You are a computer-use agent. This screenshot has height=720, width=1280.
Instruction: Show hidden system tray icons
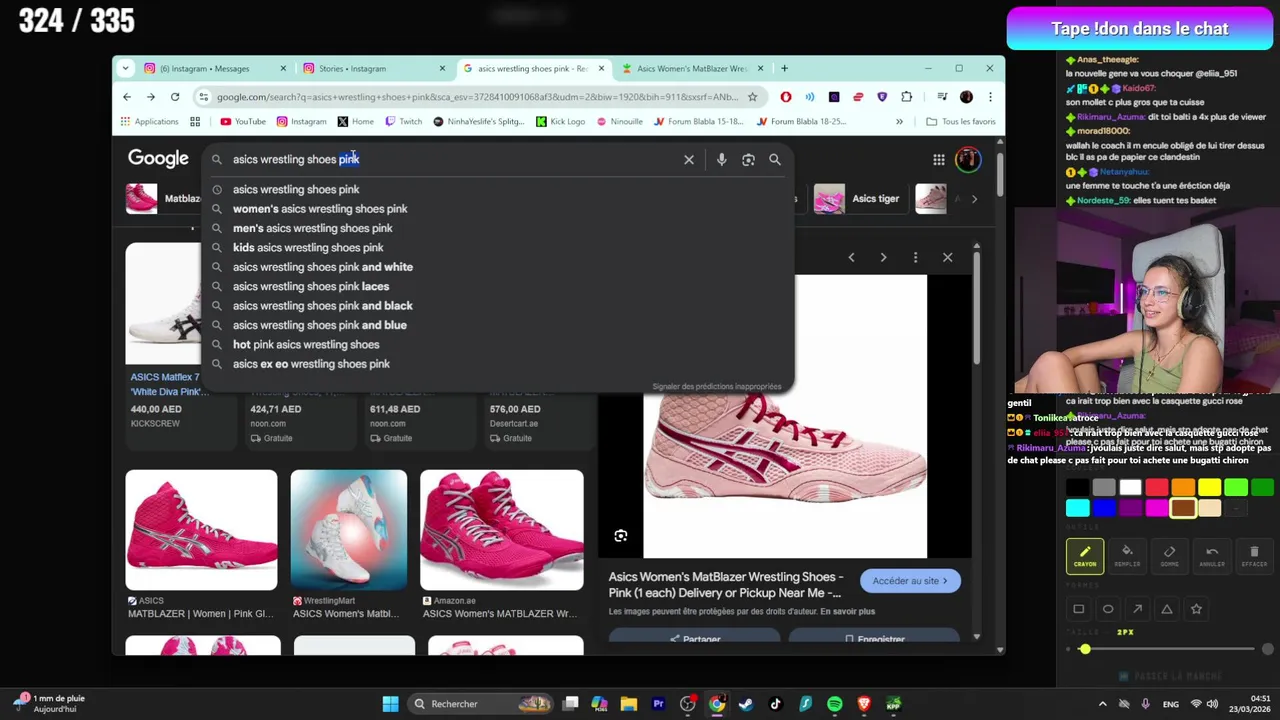click(1102, 704)
